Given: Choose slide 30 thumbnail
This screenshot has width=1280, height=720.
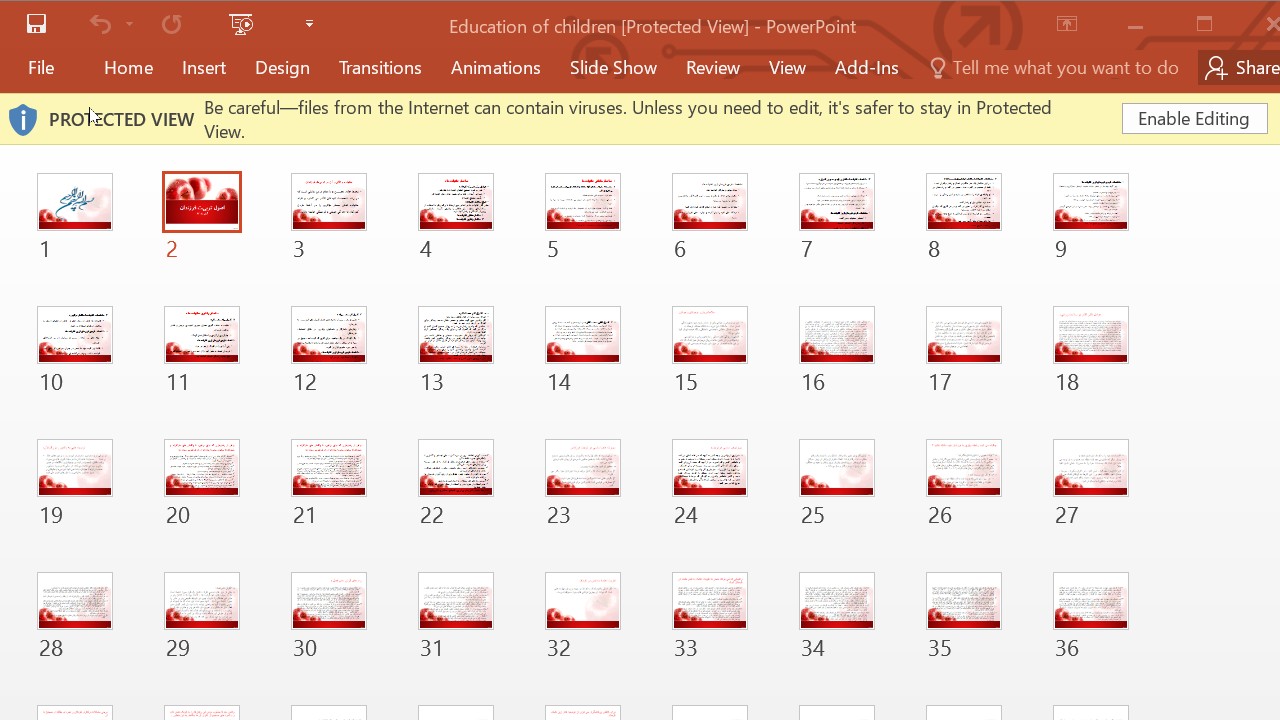Looking at the screenshot, I should pyautogui.click(x=329, y=601).
